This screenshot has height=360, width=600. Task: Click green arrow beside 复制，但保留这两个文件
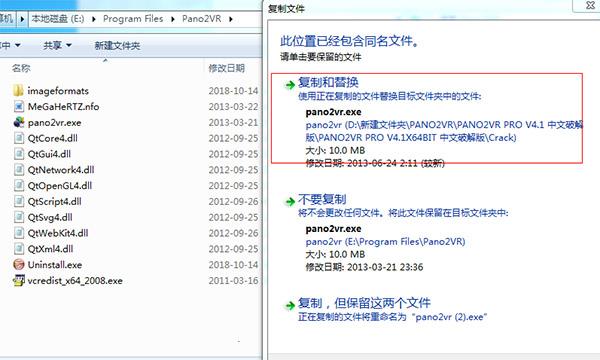point(290,305)
